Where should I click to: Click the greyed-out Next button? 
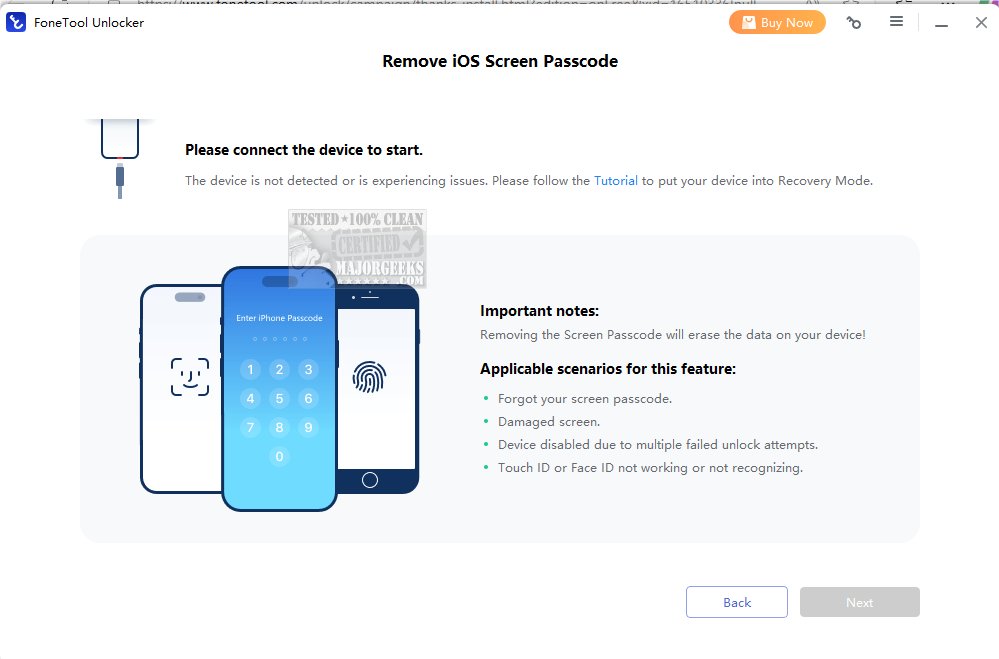point(859,602)
